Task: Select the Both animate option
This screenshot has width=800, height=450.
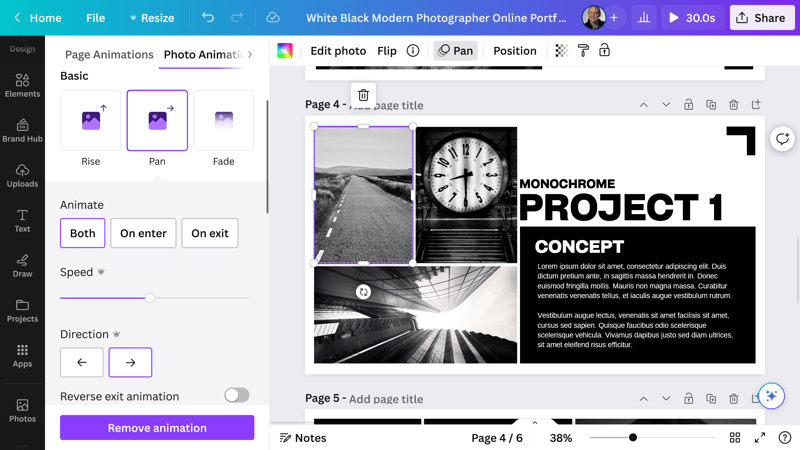Action: pos(83,233)
